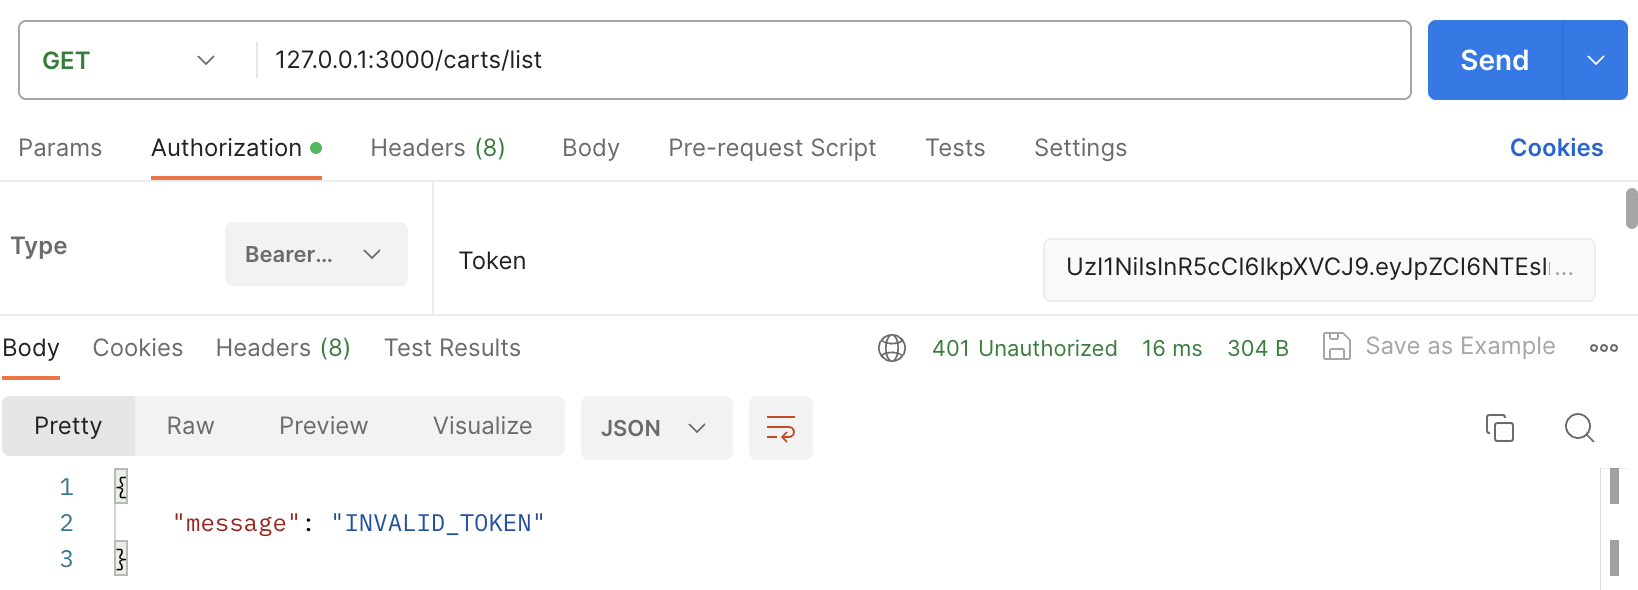
Task: Copy the response body to clipboard
Action: pos(1499,428)
